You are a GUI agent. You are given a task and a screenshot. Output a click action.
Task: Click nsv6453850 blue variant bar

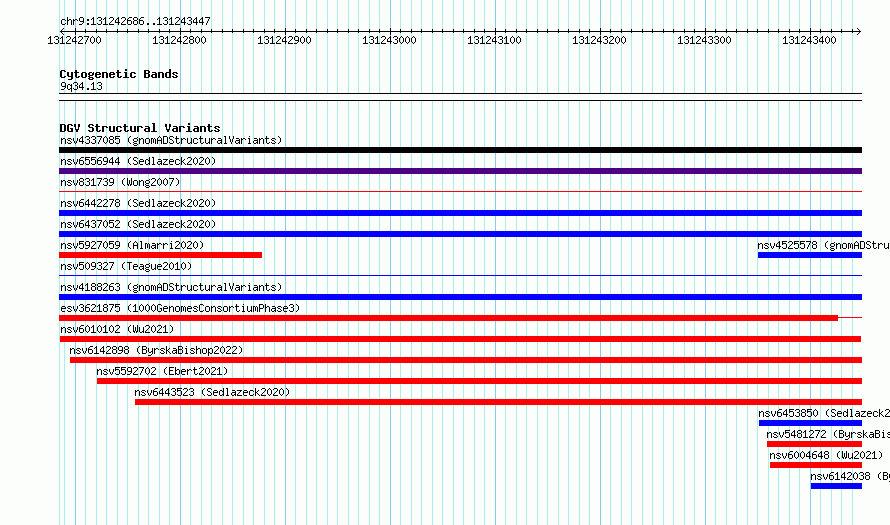coord(811,423)
